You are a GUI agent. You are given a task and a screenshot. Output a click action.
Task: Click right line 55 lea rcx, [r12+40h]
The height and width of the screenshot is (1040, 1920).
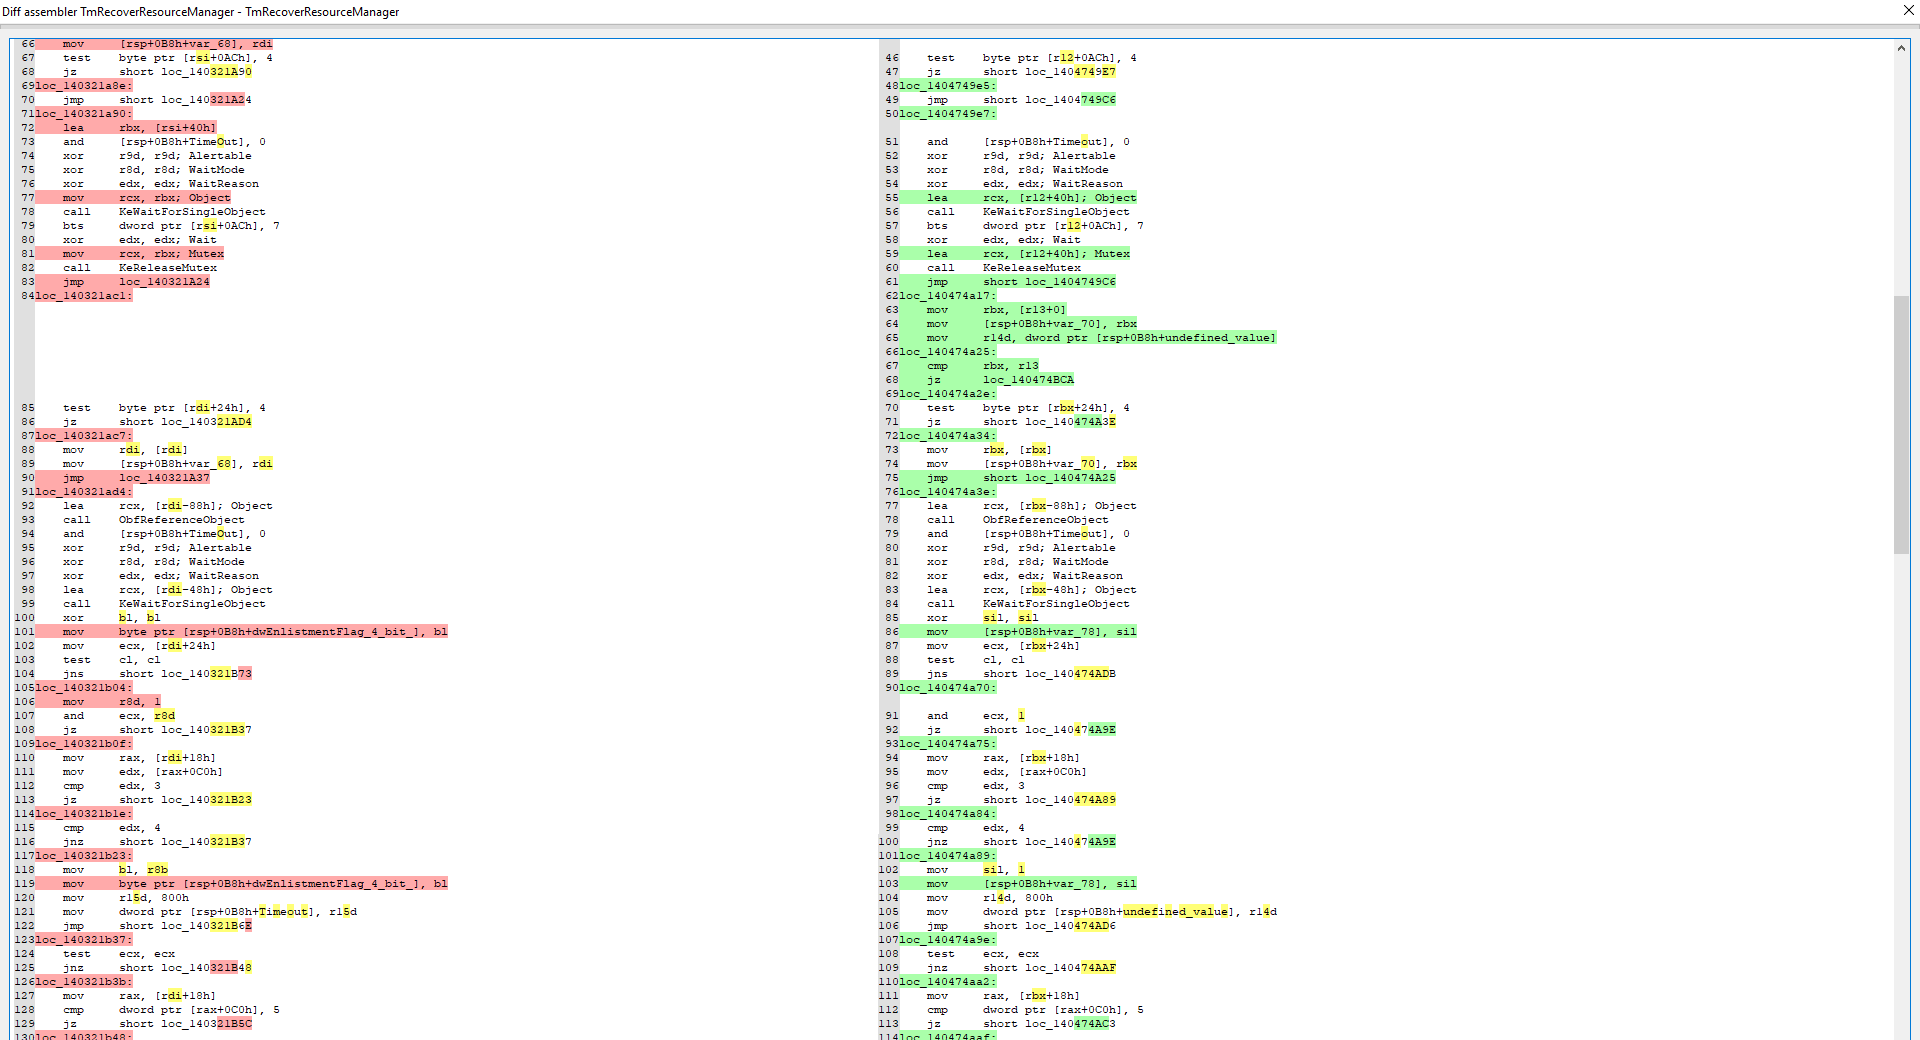[x=1031, y=198]
